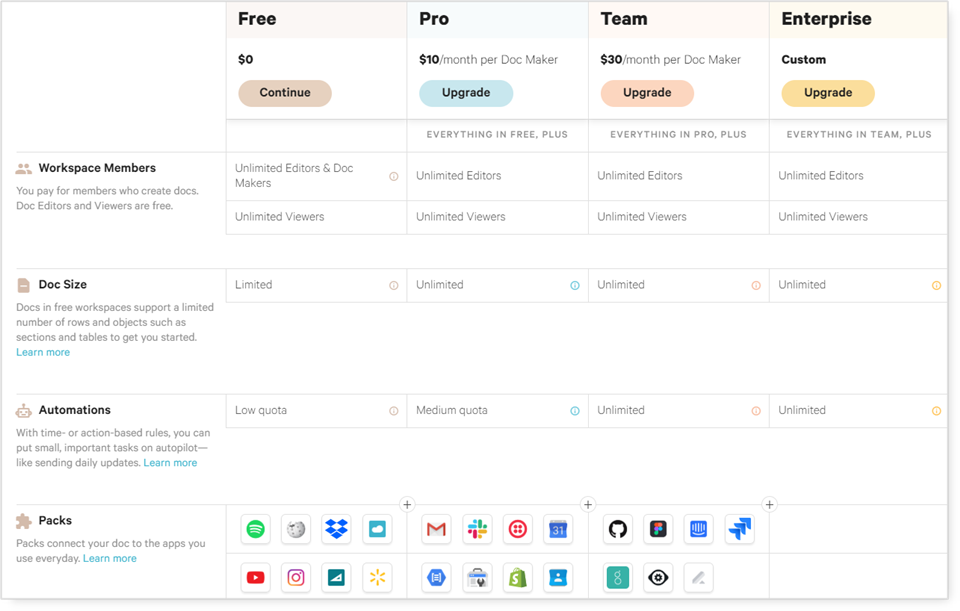Open Learn more under Doc Size

coord(43,351)
